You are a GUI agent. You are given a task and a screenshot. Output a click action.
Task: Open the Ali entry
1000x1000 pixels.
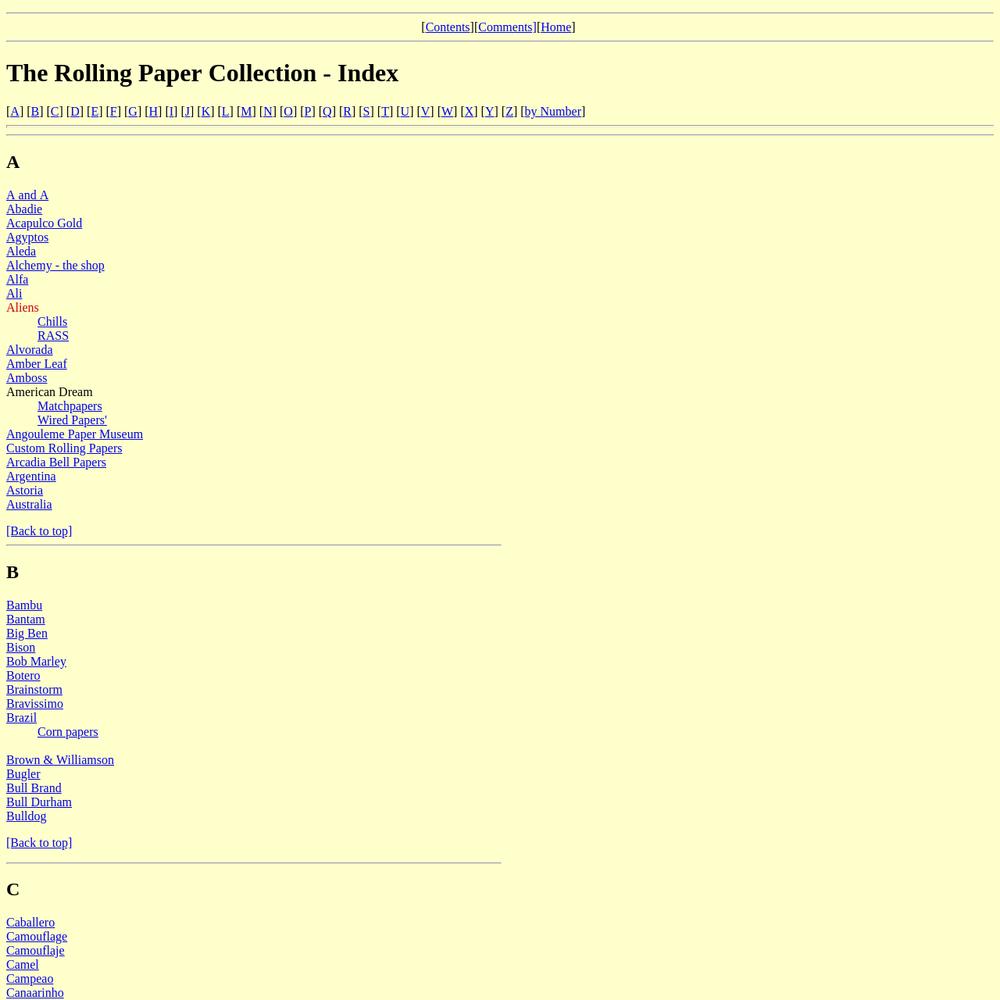coord(14,293)
